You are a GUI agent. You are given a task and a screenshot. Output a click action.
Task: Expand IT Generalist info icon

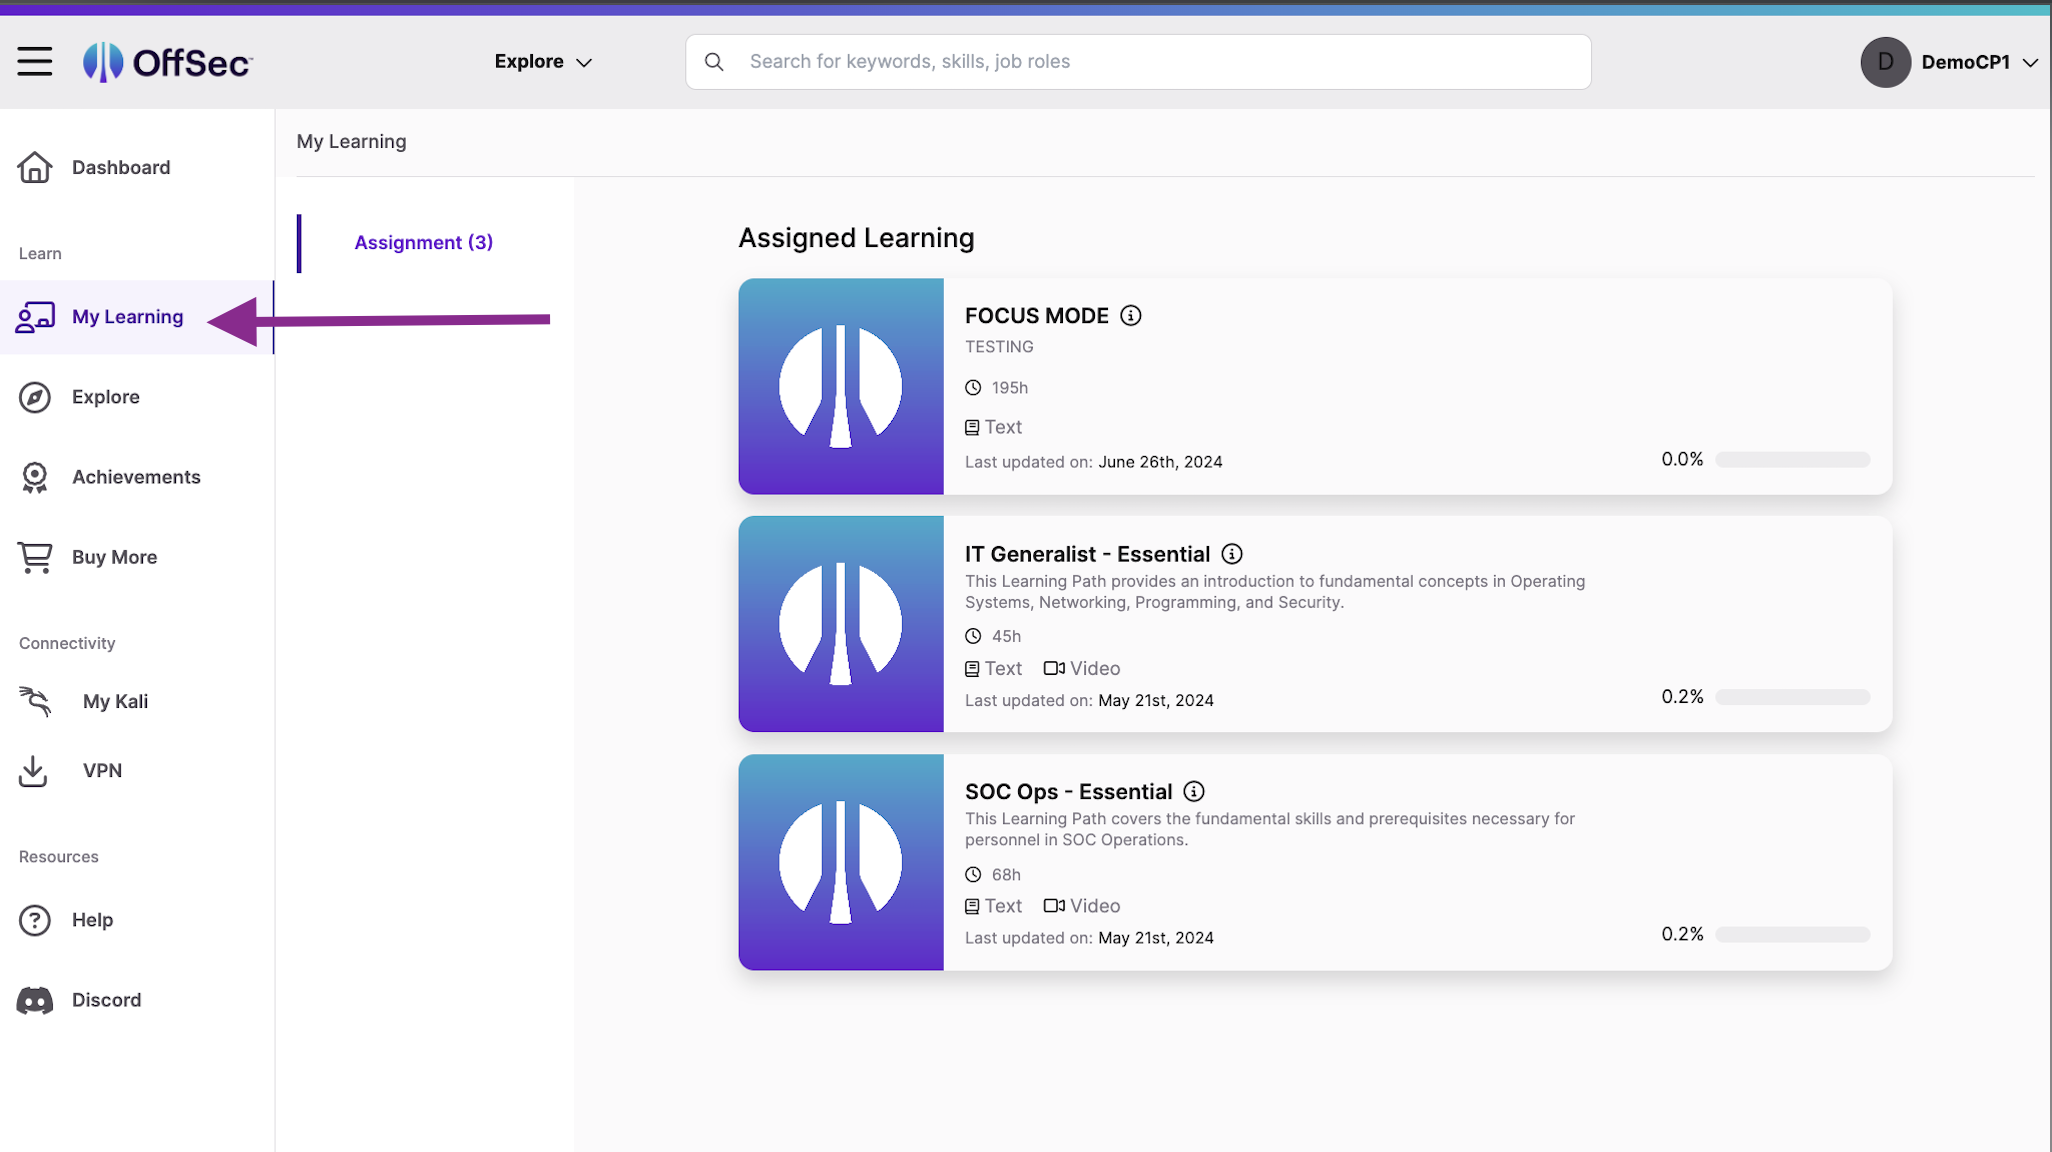click(x=1232, y=553)
